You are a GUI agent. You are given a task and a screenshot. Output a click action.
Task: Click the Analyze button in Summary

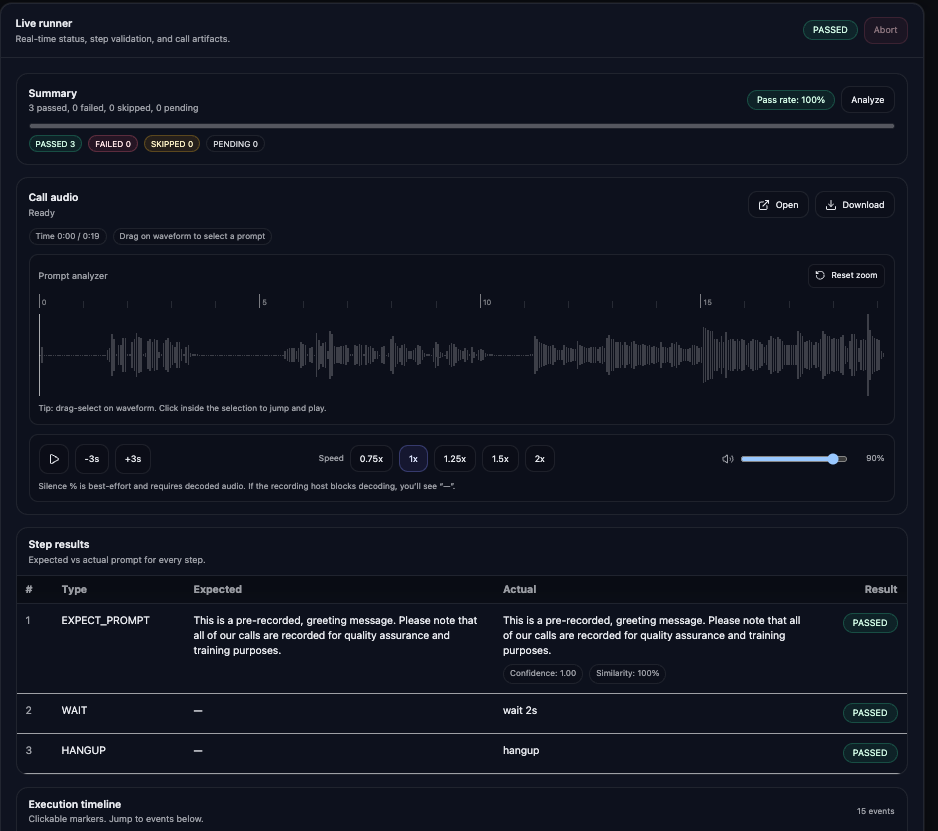point(867,100)
